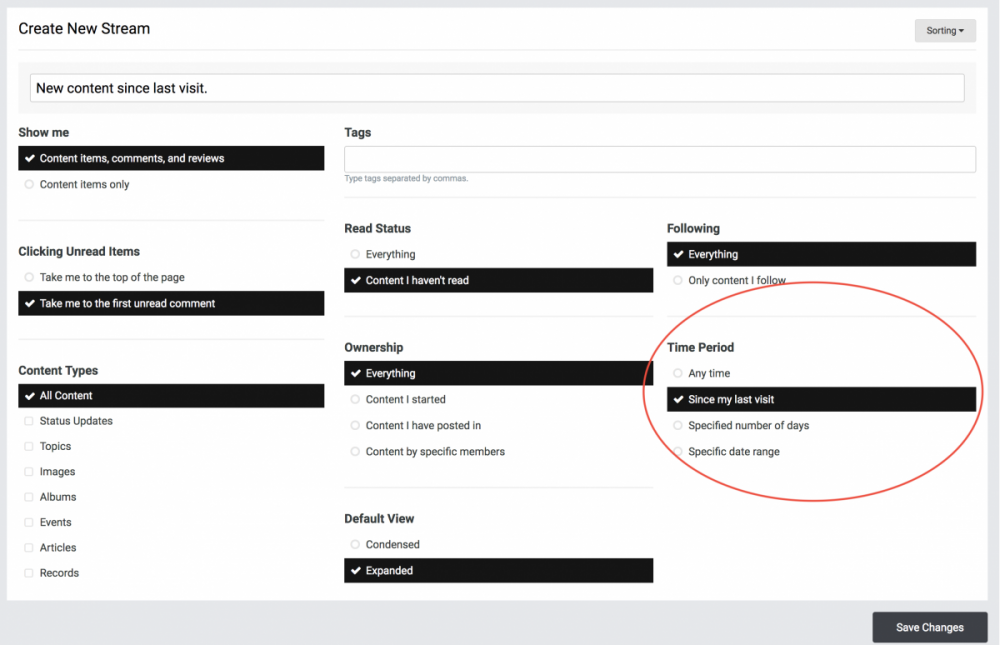Click the stream title input field
The width and height of the screenshot is (1000, 645).
click(x=497, y=88)
